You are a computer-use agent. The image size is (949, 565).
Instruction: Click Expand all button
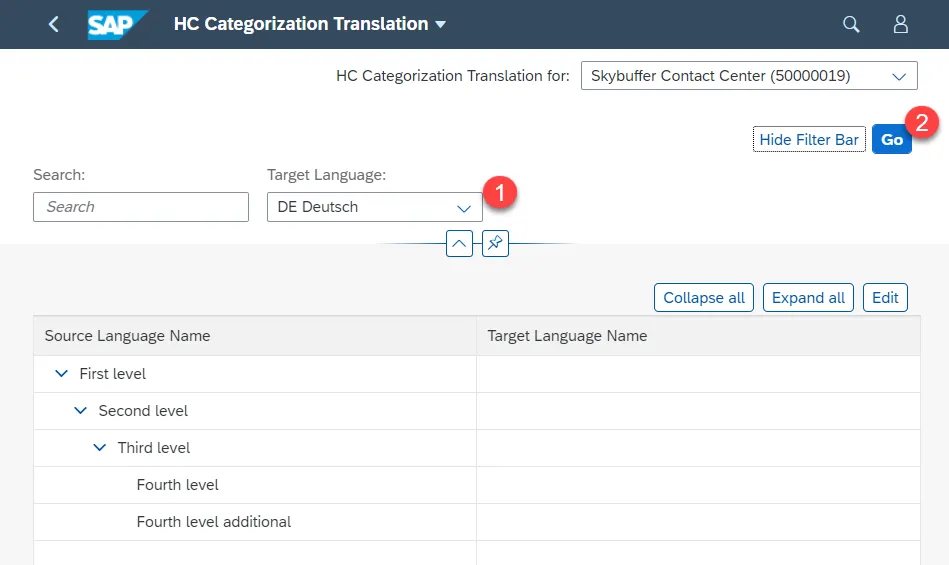pyautogui.click(x=808, y=298)
